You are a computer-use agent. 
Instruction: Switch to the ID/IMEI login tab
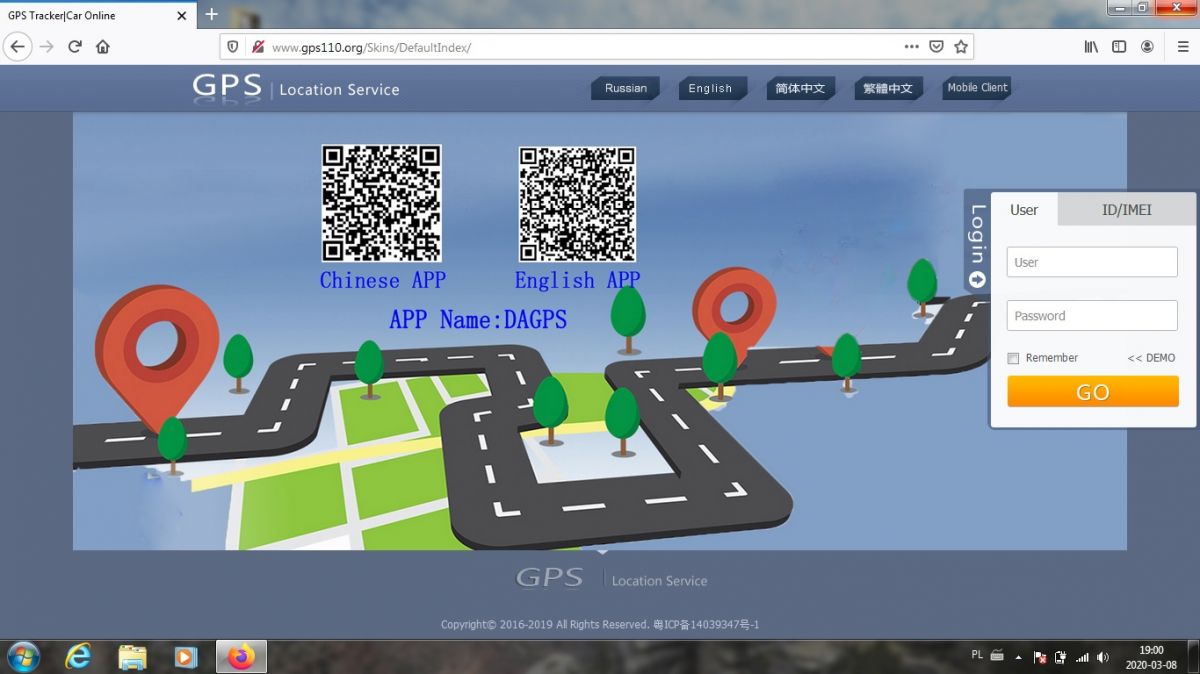[1127, 210]
